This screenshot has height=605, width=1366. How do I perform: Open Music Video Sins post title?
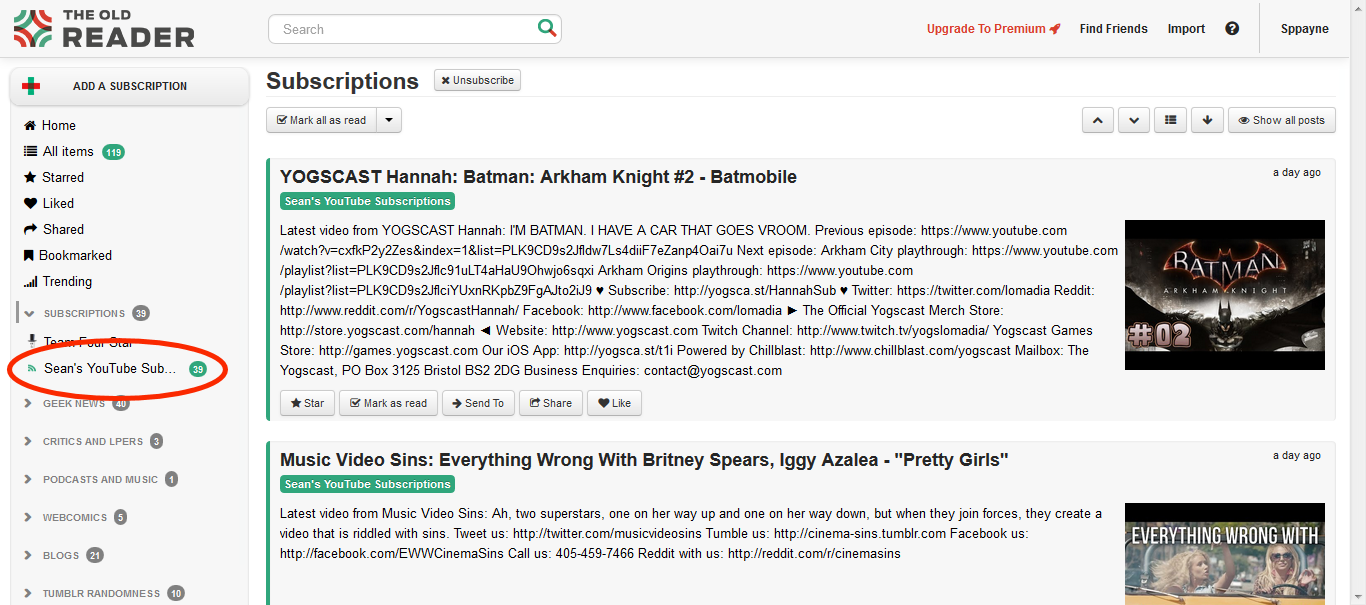644,460
